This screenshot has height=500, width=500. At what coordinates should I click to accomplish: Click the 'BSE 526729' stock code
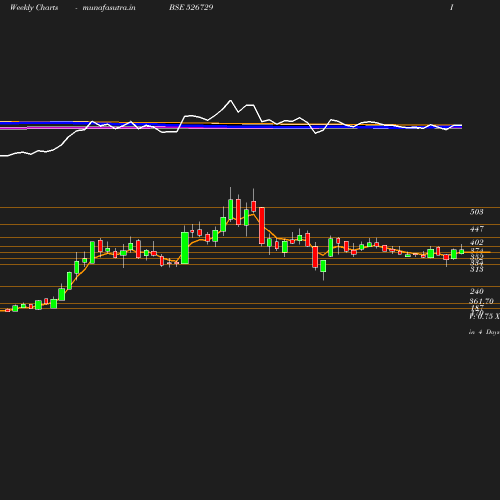click(x=191, y=7)
